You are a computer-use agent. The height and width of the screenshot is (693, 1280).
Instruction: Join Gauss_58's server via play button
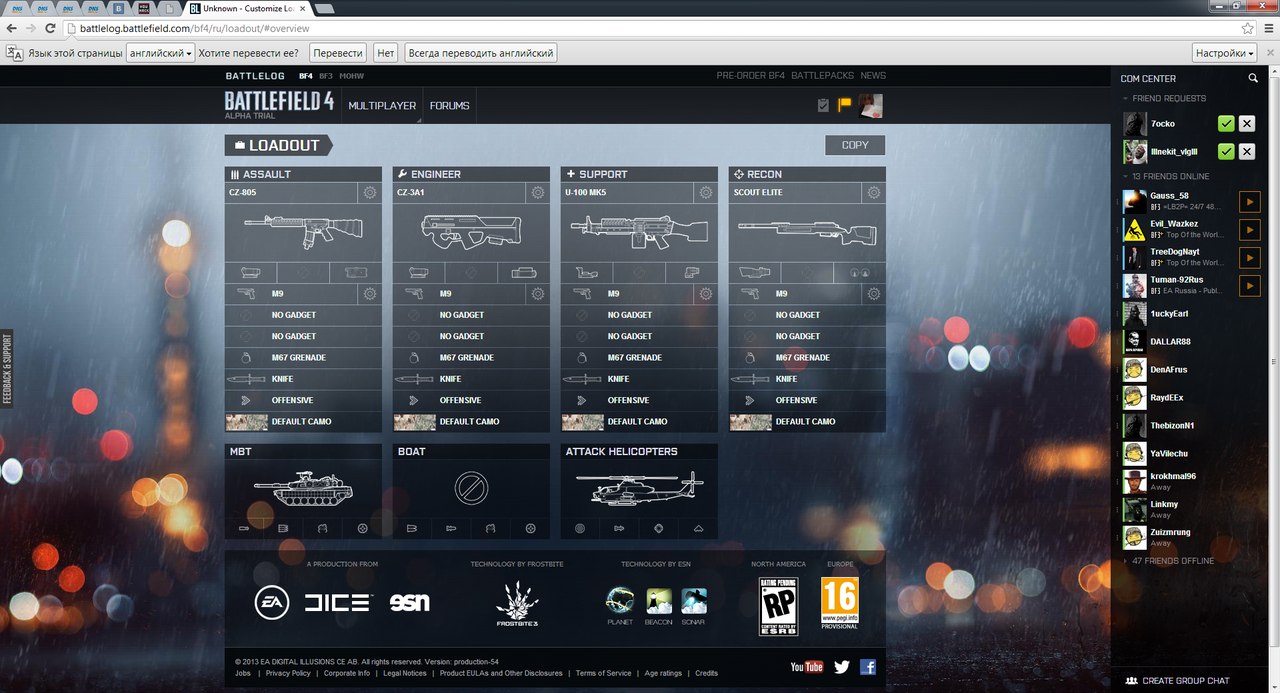[x=1250, y=202]
